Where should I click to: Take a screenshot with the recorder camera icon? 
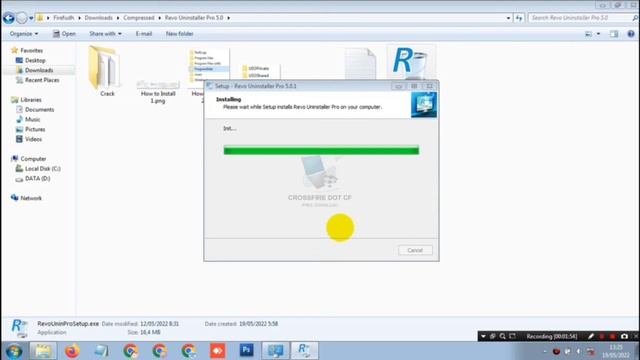624,336
